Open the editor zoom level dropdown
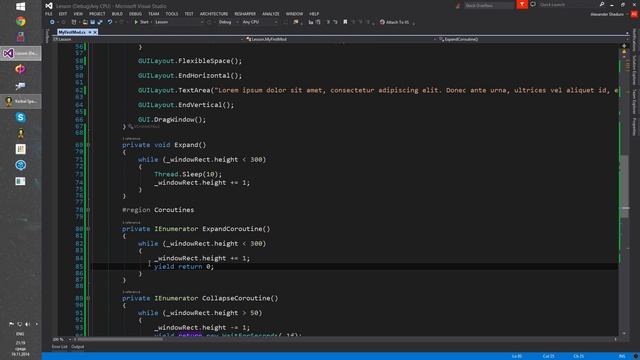The height and width of the screenshot is (360, 640). click(x=61, y=339)
